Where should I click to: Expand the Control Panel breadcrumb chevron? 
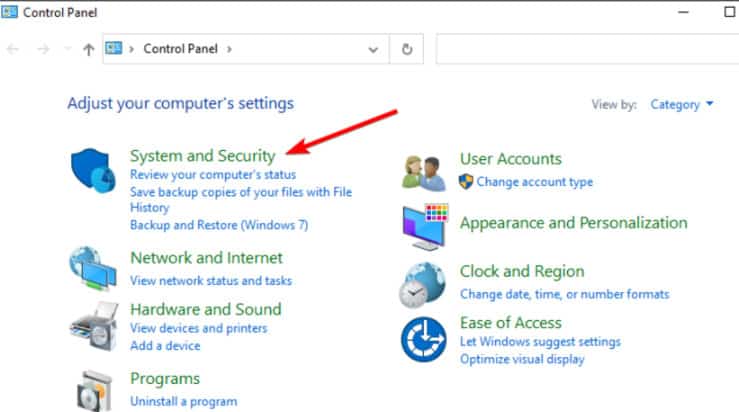(228, 49)
